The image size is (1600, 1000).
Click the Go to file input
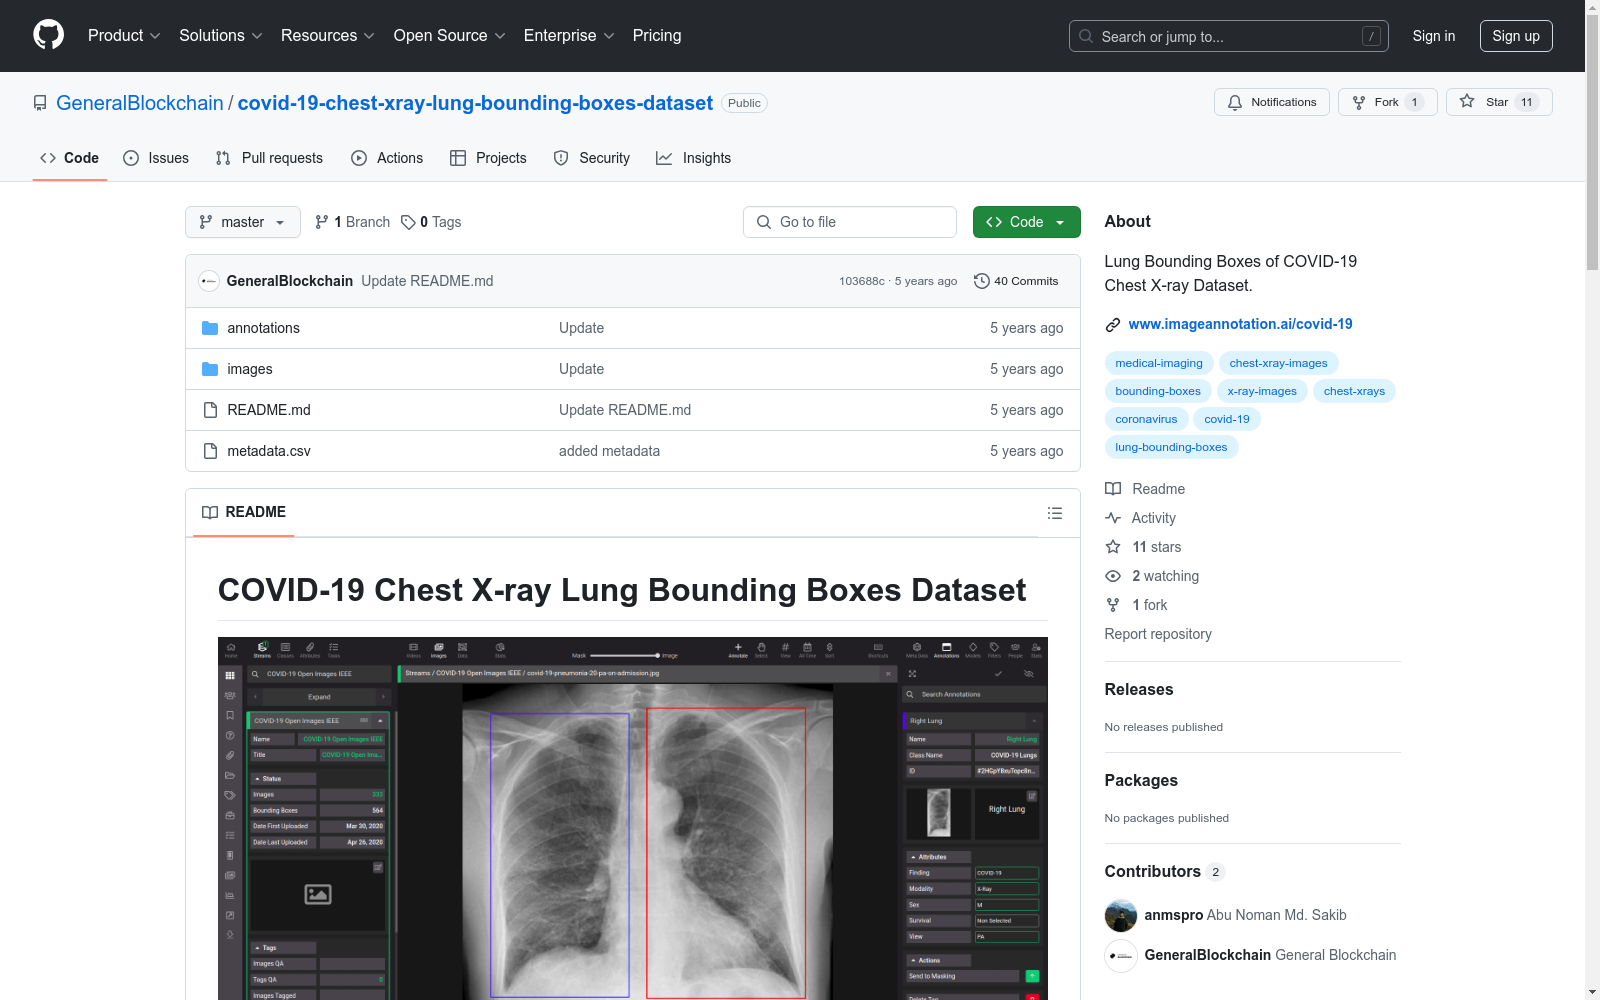point(850,222)
